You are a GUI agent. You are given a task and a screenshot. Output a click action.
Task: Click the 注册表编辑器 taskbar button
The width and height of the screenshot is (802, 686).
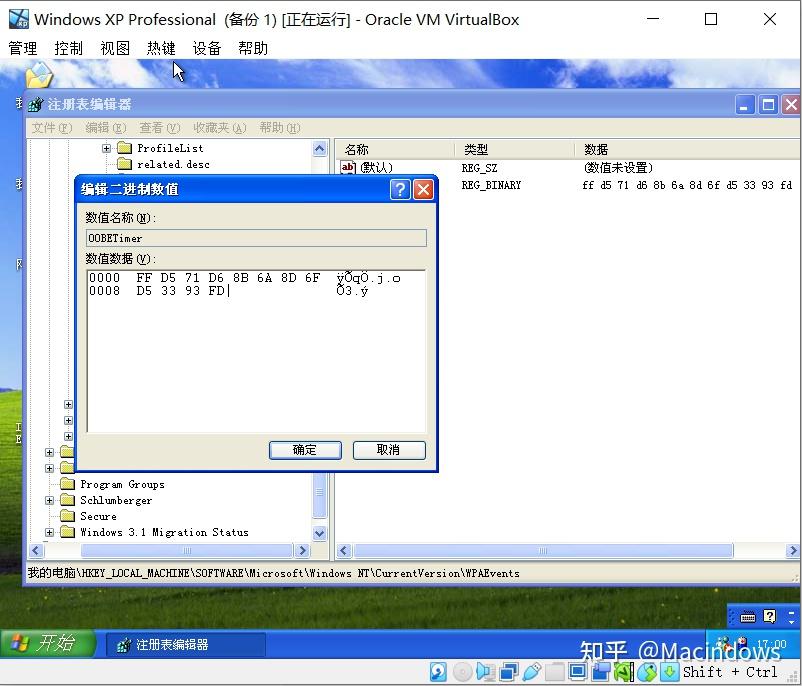pyautogui.click(x=186, y=645)
